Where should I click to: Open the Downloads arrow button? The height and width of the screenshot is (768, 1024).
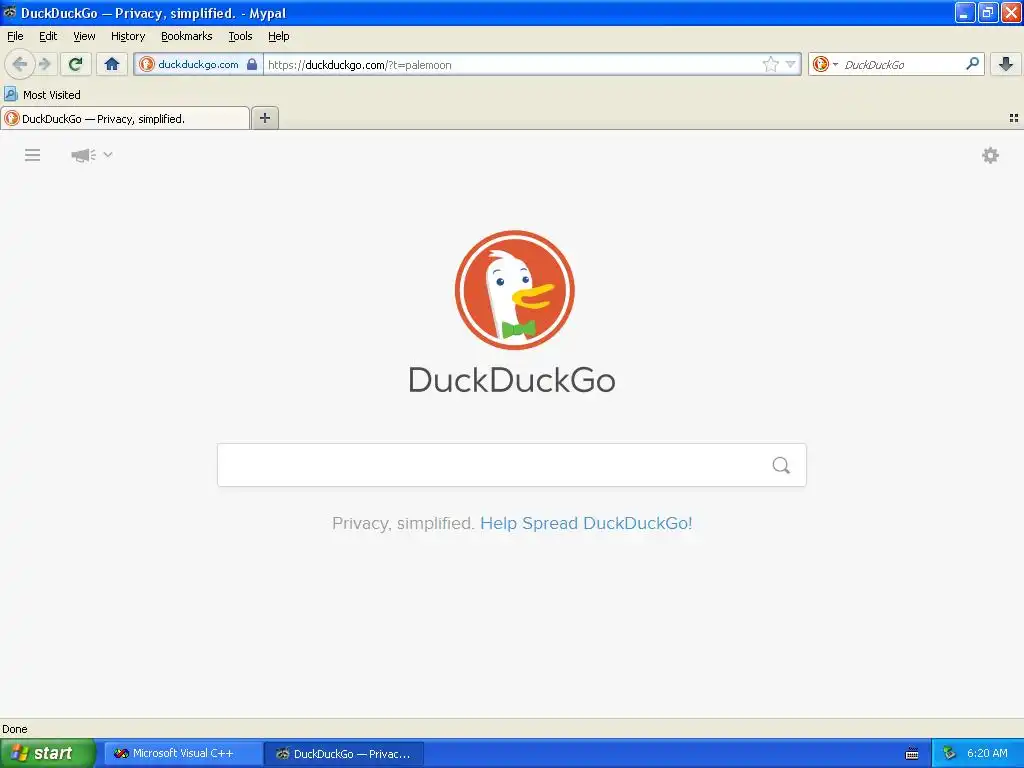click(x=1006, y=64)
